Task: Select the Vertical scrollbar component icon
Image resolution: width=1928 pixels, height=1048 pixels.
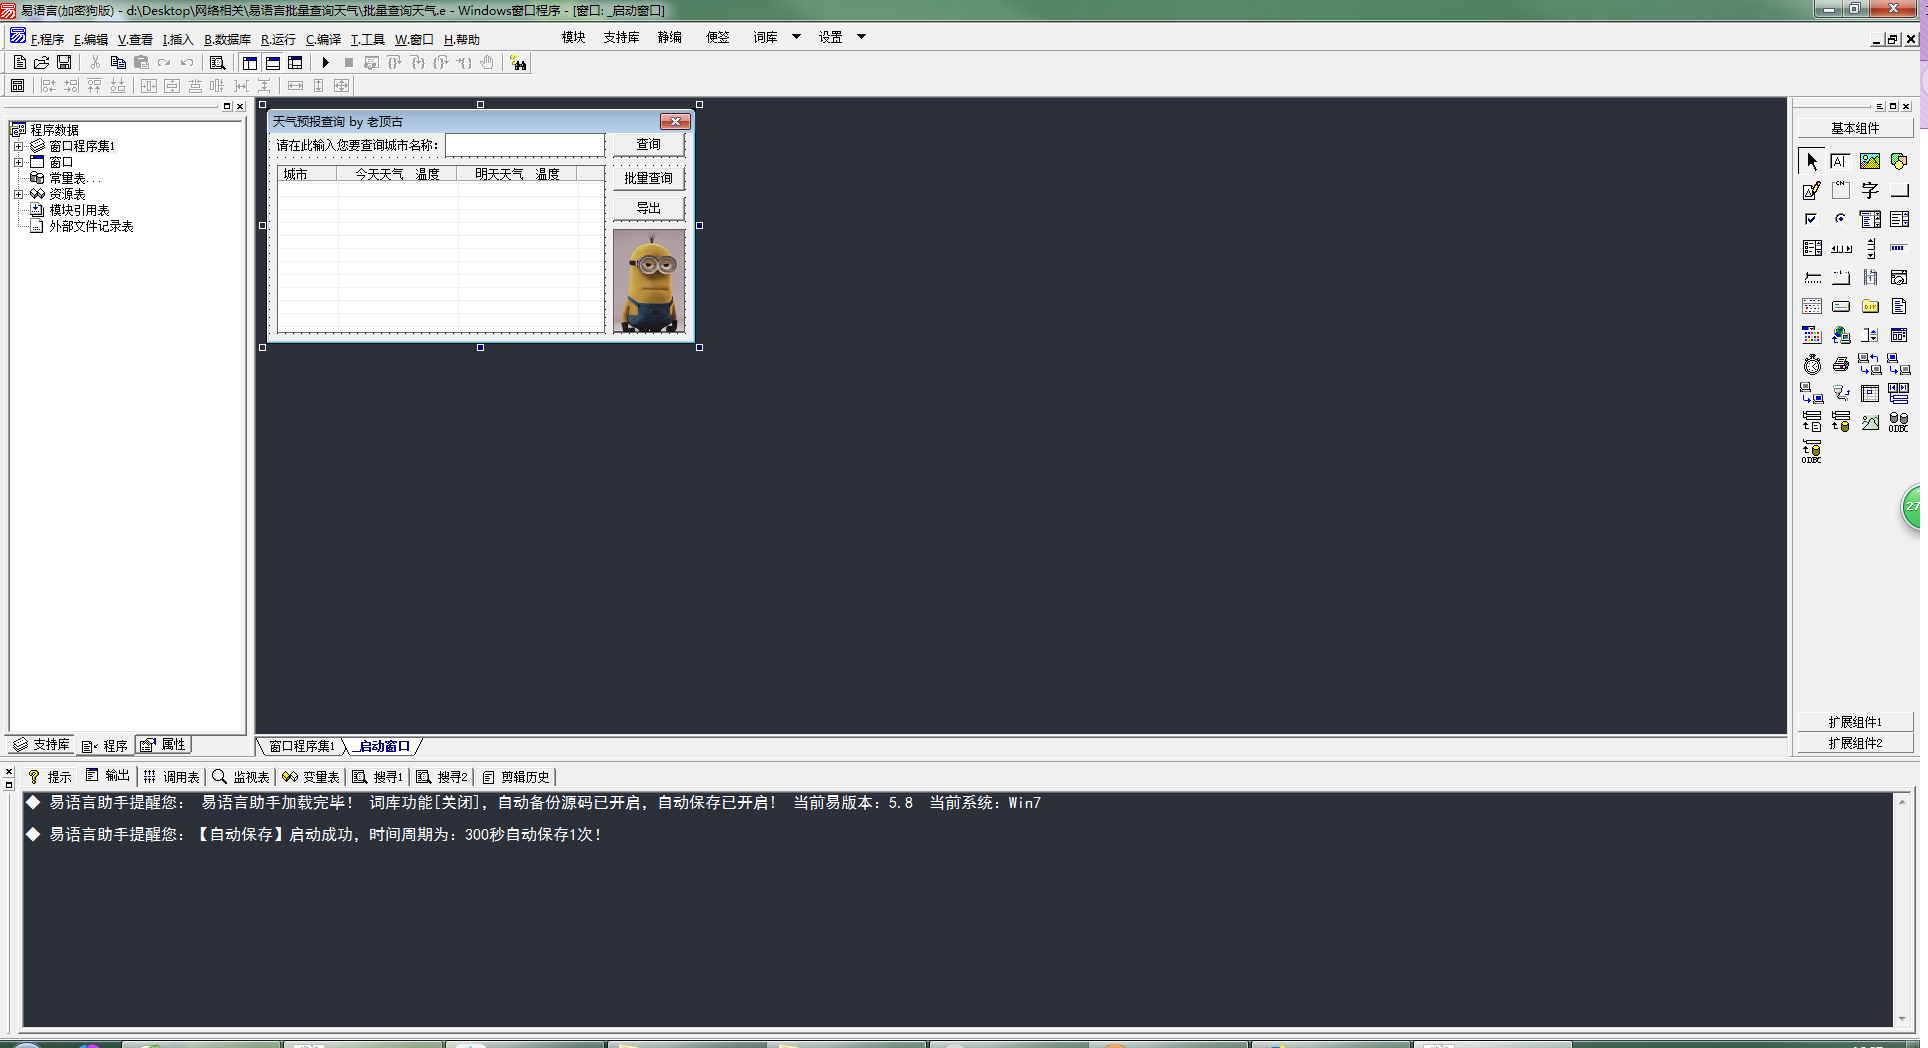Action: pos(1869,248)
